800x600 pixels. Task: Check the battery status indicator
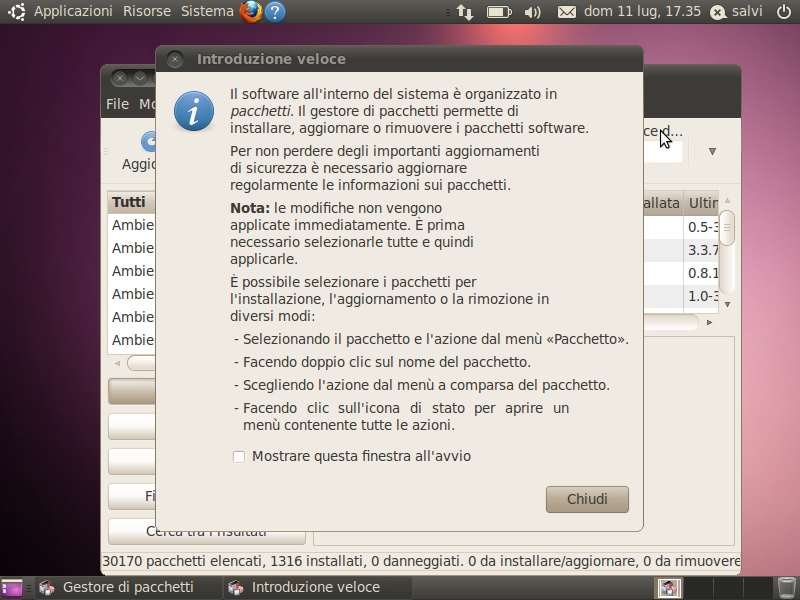coord(498,12)
